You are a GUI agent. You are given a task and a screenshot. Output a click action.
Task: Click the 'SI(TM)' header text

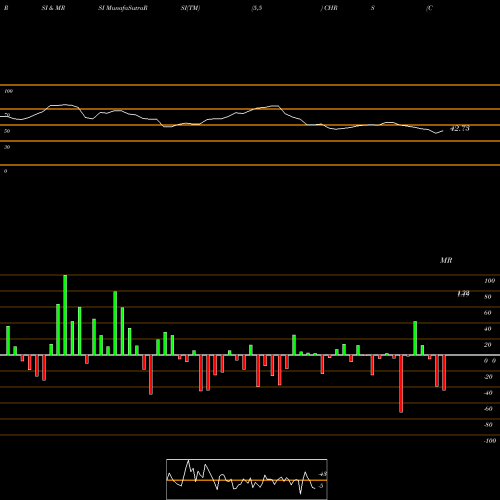coord(190,8)
